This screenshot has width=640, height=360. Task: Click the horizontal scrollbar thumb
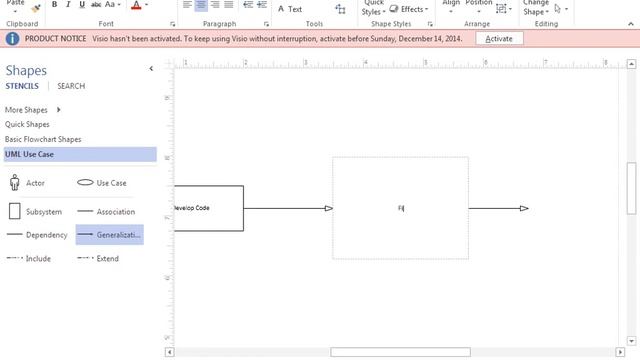point(400,352)
